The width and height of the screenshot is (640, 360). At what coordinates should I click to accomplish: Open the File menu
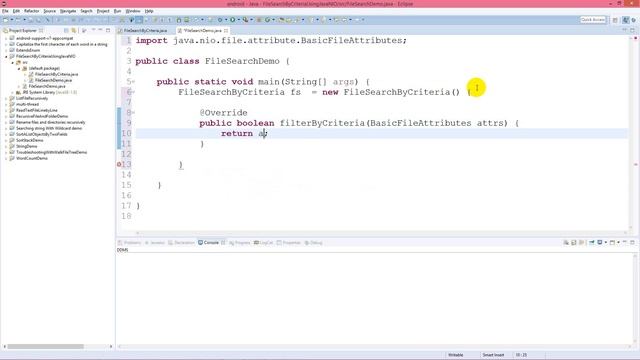tap(5, 11)
